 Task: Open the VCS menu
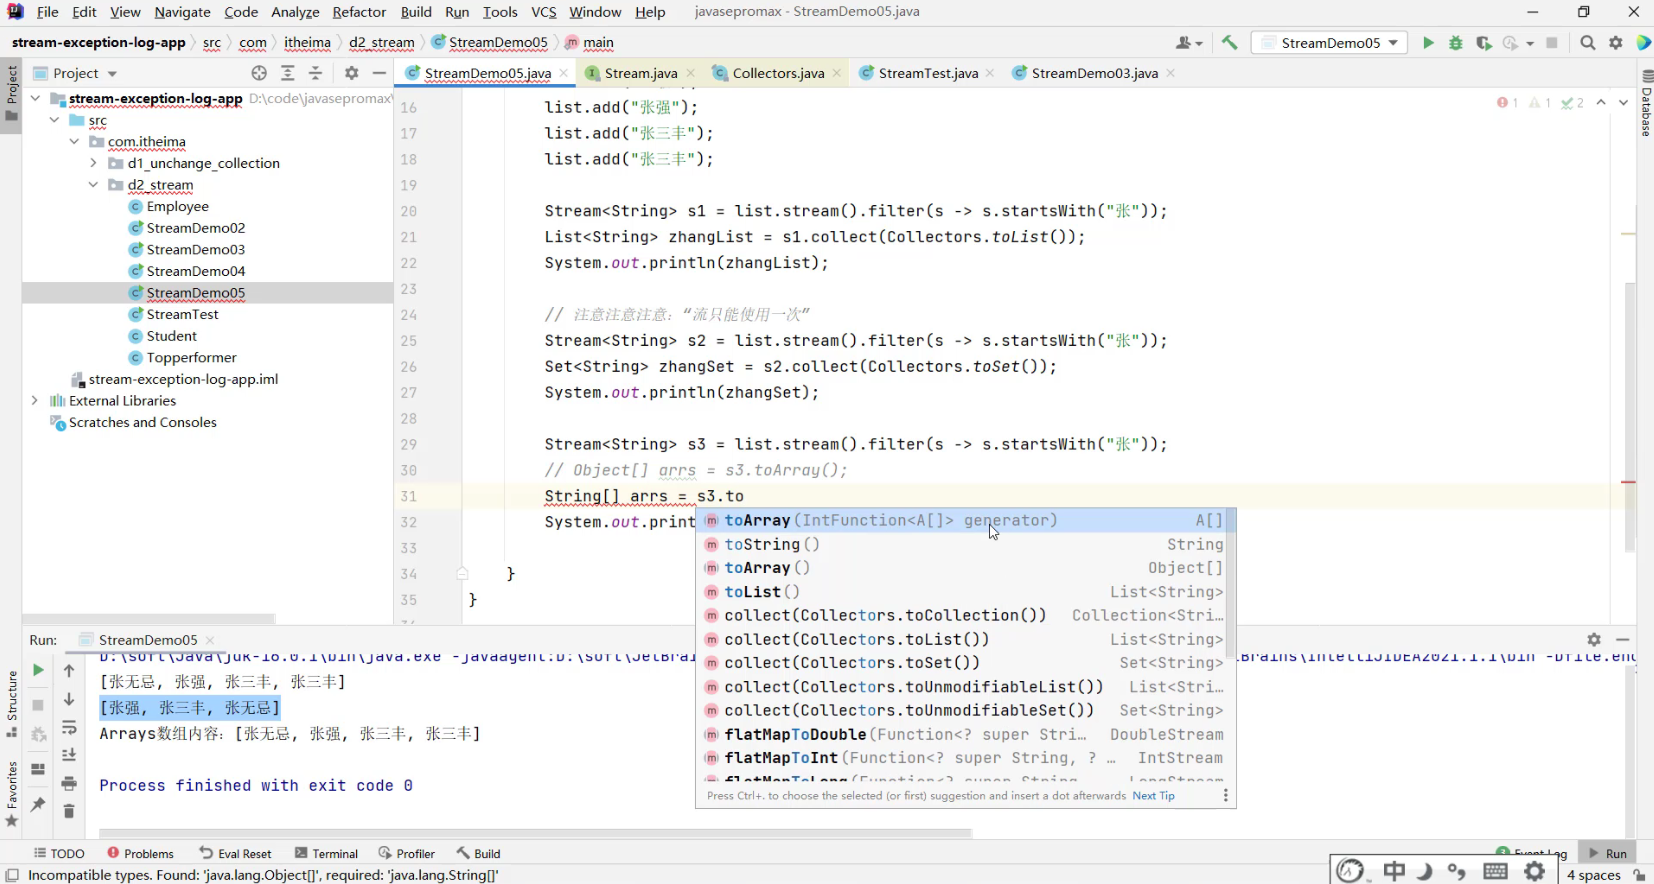coord(543,12)
